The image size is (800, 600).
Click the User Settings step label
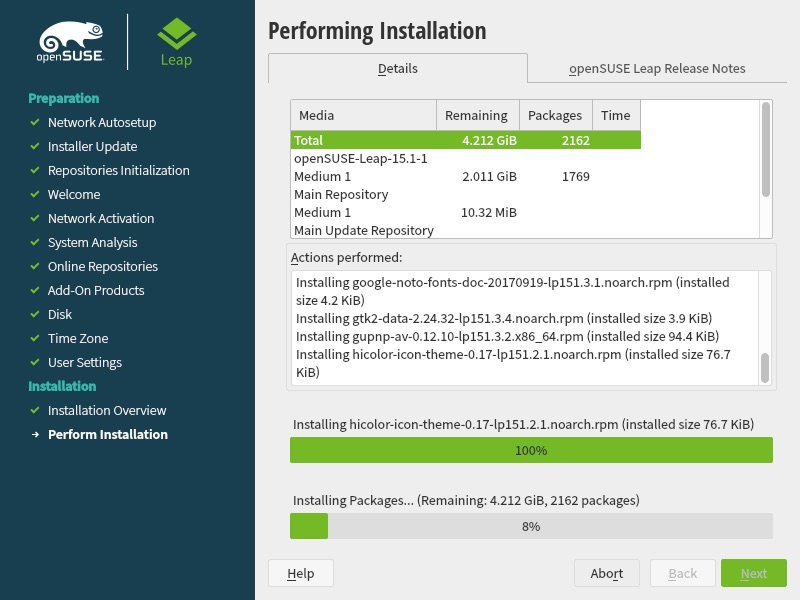coord(85,362)
